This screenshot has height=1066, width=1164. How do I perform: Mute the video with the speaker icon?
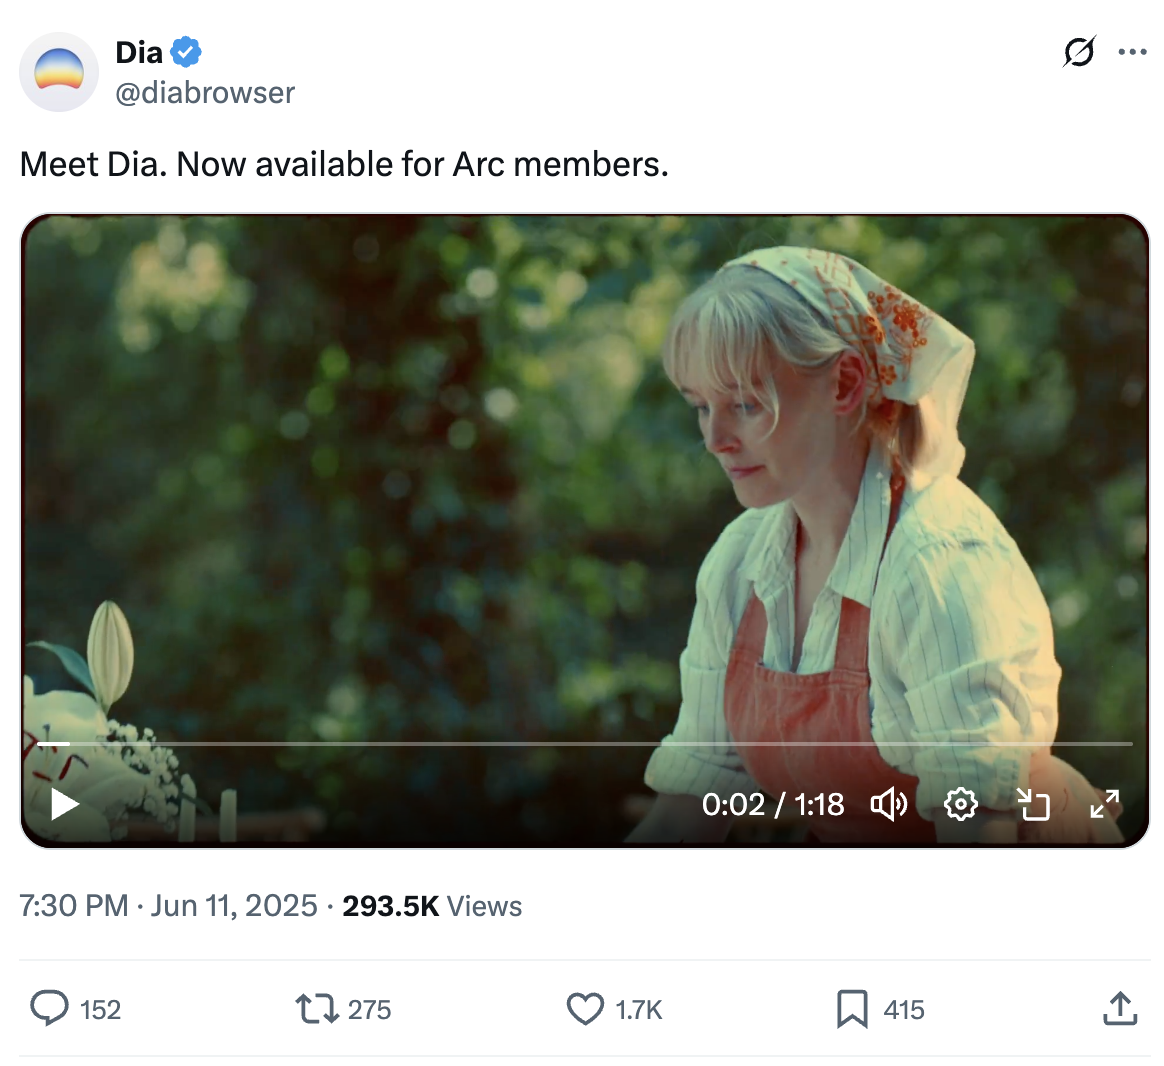888,804
